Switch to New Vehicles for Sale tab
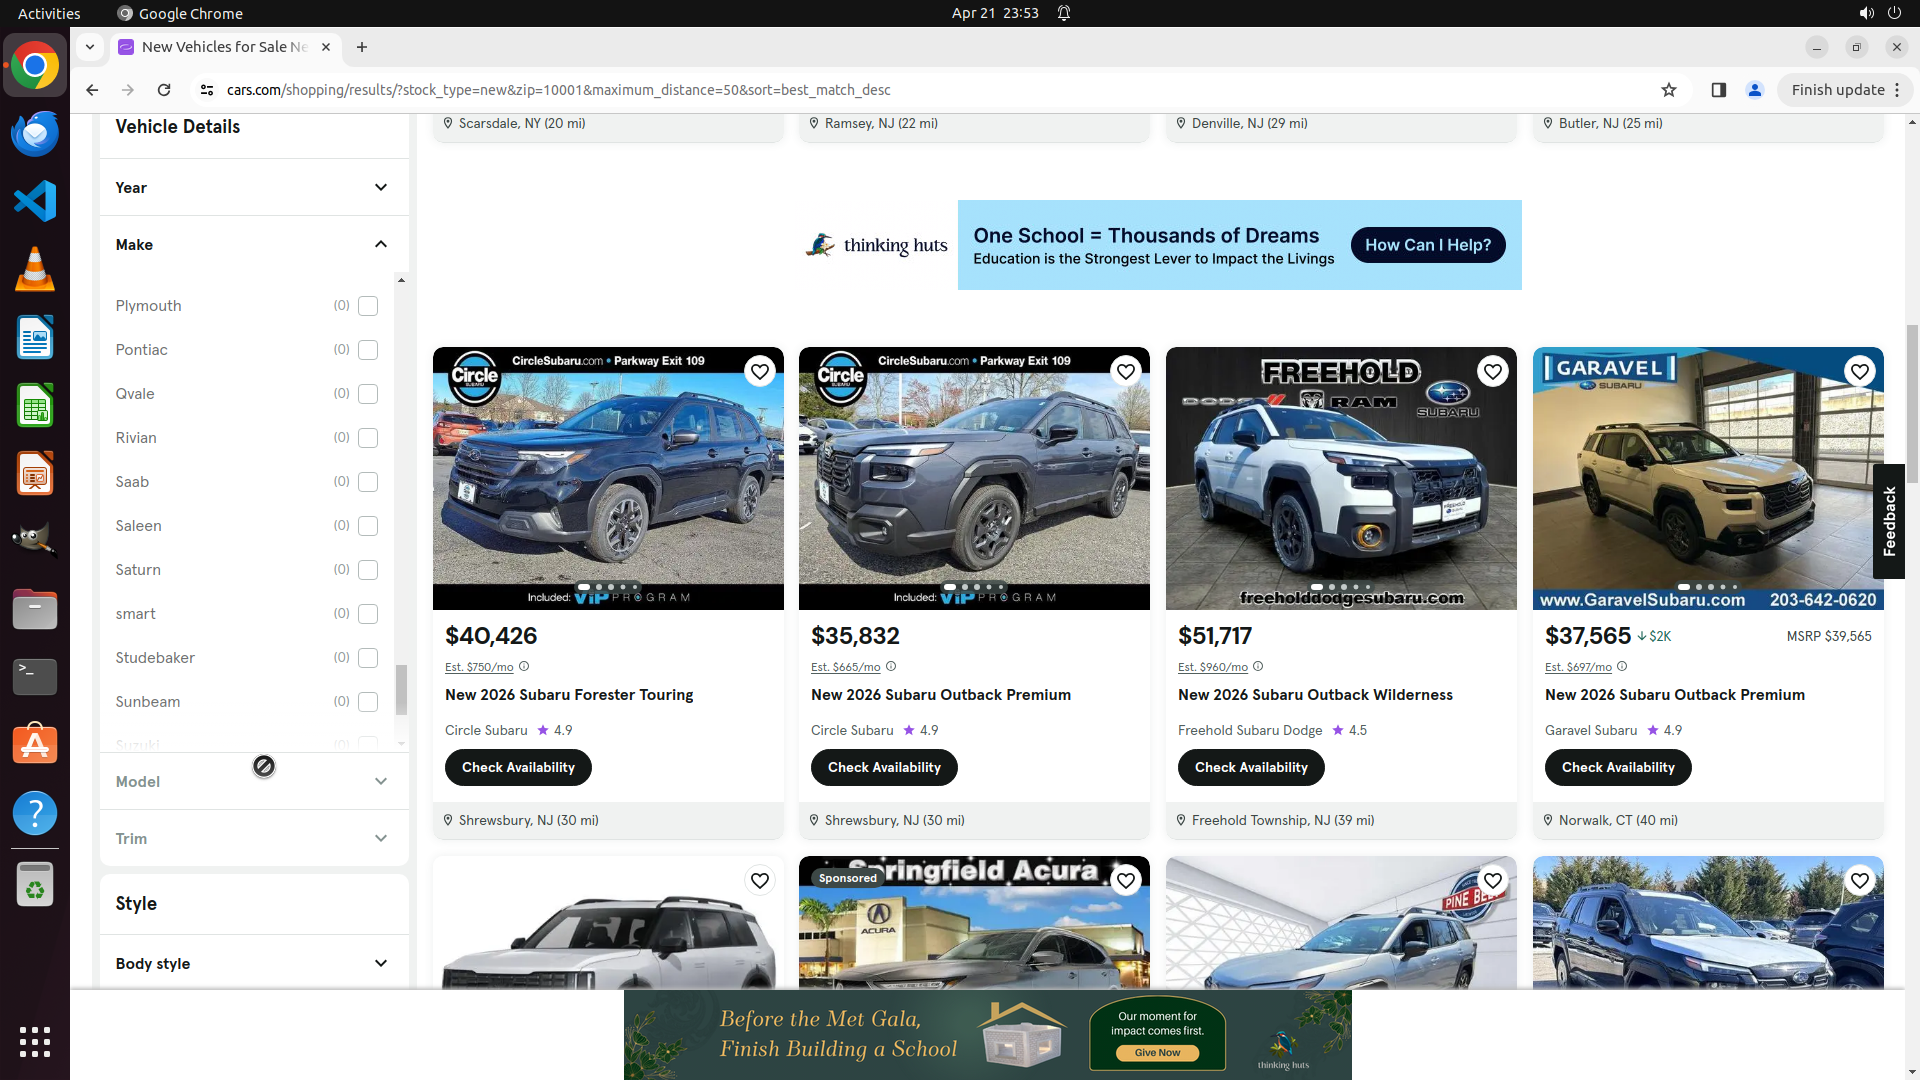This screenshot has height=1080, width=1920. [225, 47]
